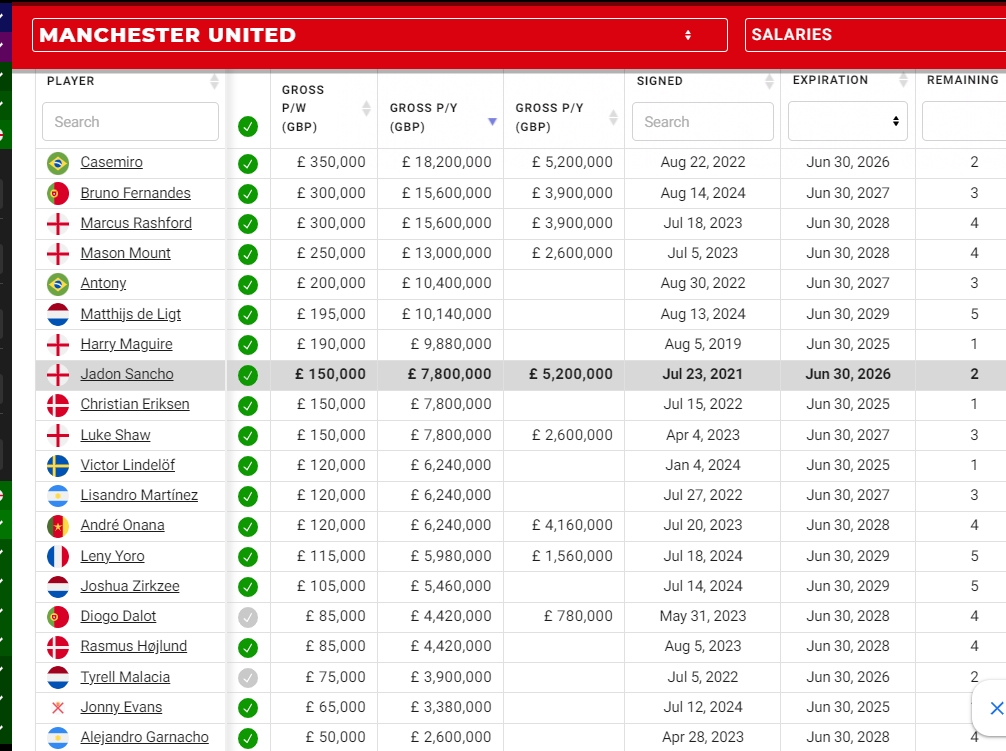Click Jonny Evans' Northern Ireland flag icon
Screen dimensions: 1006x751
coord(58,708)
